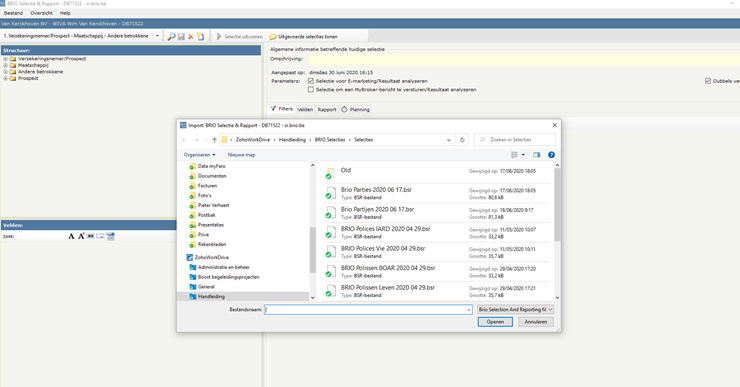Click the file list vertical scrollbar
Screen dimensions: 740x387
[557, 204]
